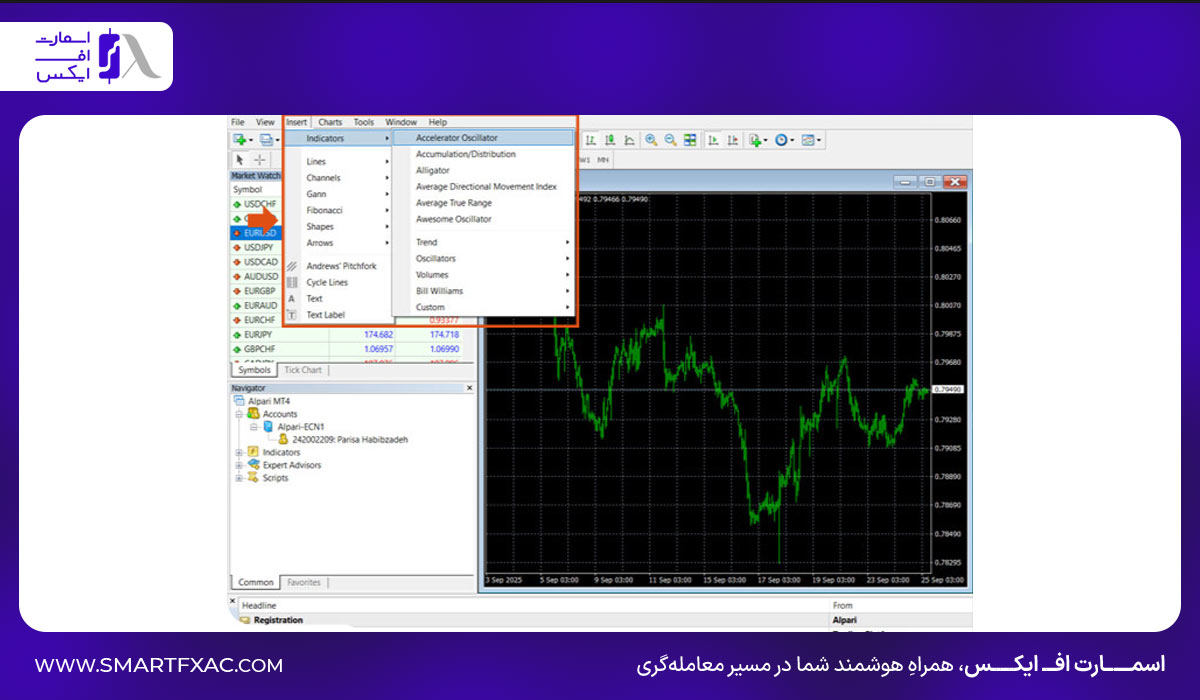Image resolution: width=1200 pixels, height=700 pixels.
Task: Toggle the chart shift icon
Action: [733, 140]
